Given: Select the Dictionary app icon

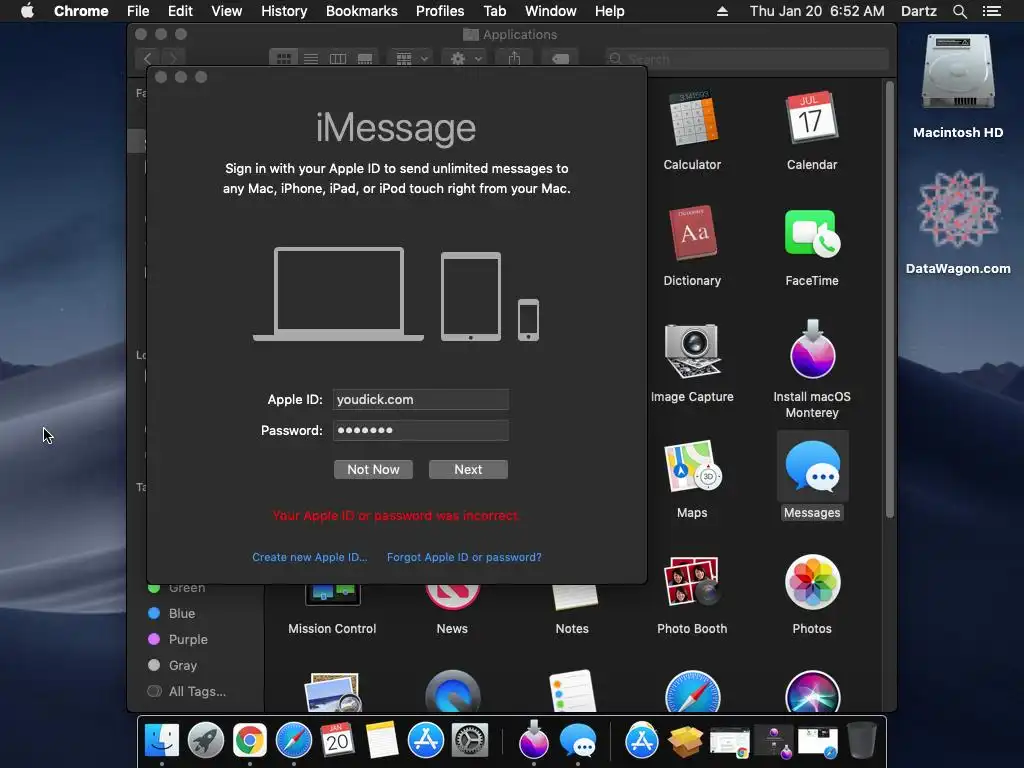Looking at the screenshot, I should coord(692,233).
